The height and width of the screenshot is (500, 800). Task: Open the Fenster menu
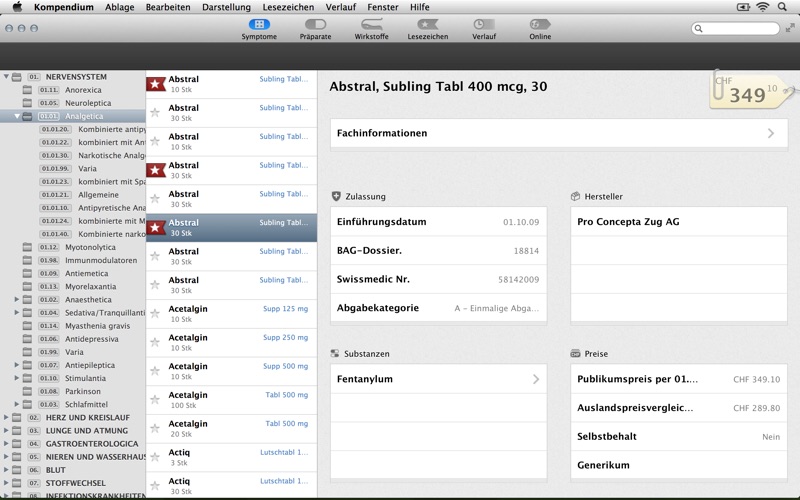[383, 7]
